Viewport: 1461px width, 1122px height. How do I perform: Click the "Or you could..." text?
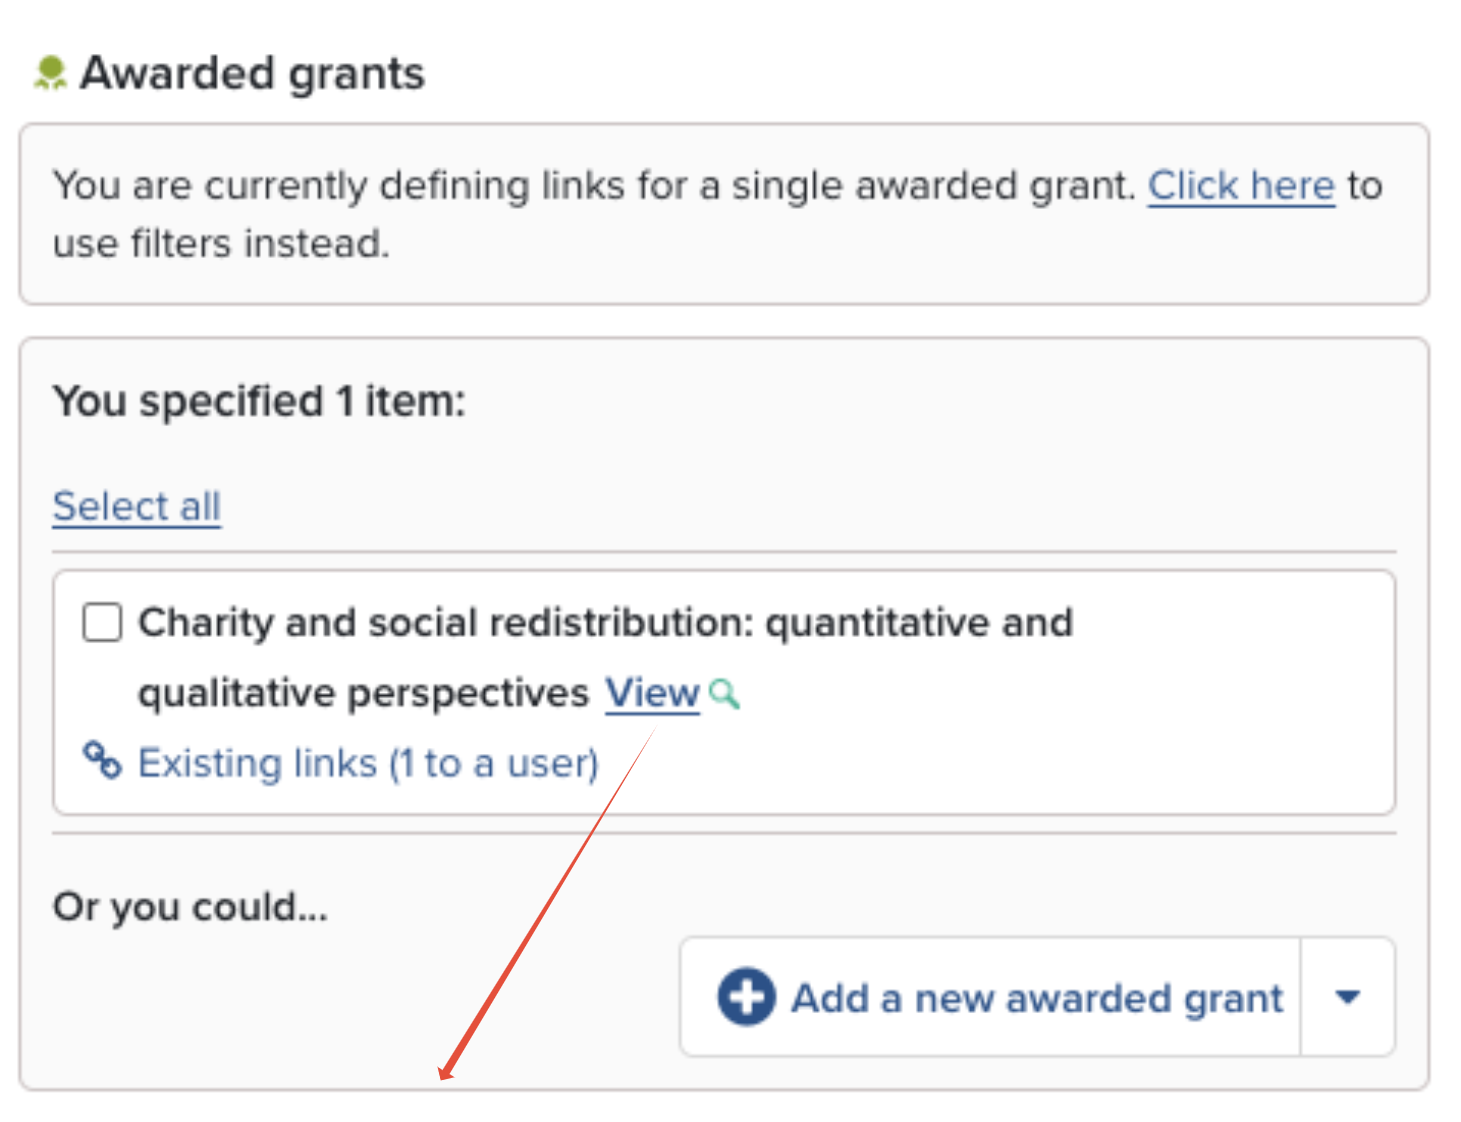point(190,907)
